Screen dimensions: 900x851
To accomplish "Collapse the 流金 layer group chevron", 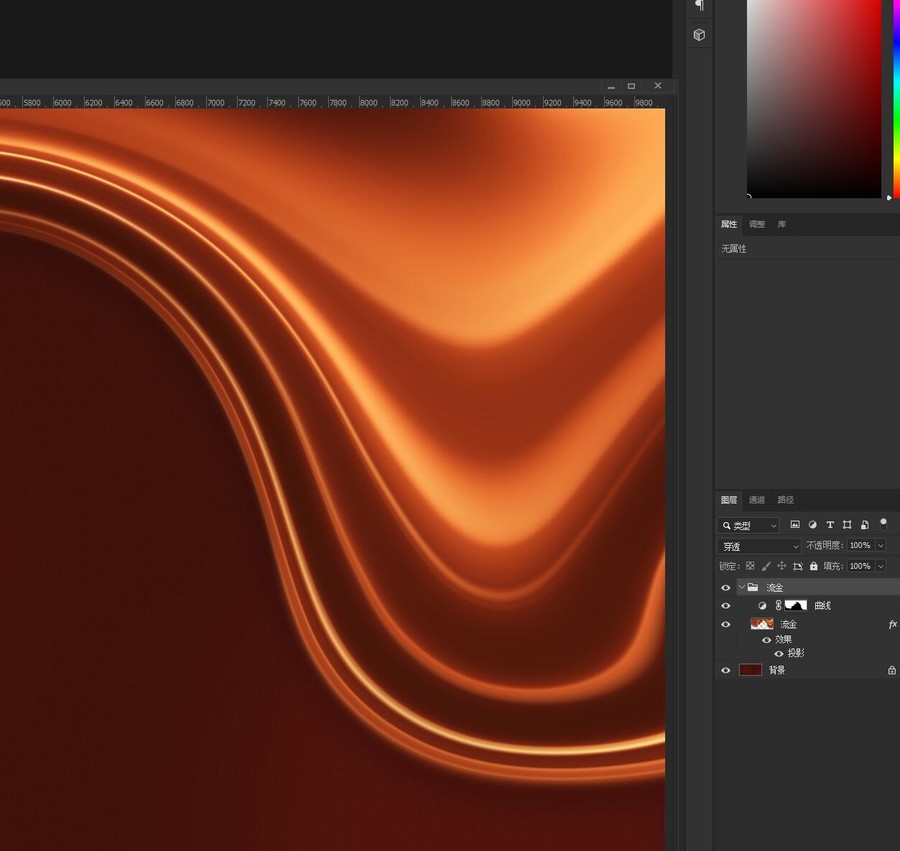I will tap(742, 587).
